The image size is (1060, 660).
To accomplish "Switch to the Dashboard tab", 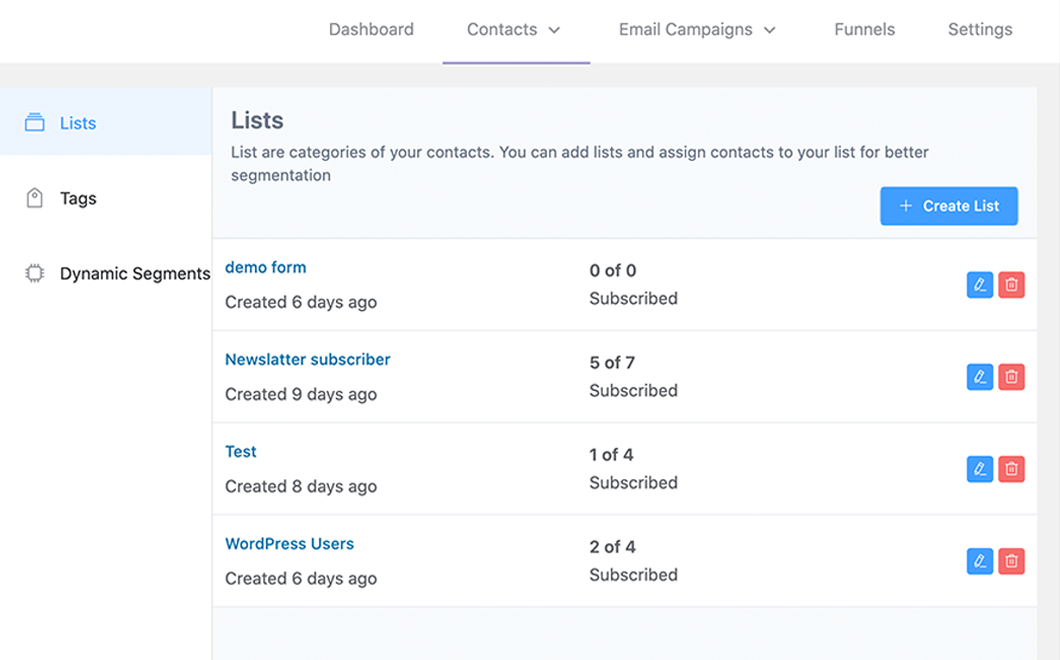I will pos(371,29).
